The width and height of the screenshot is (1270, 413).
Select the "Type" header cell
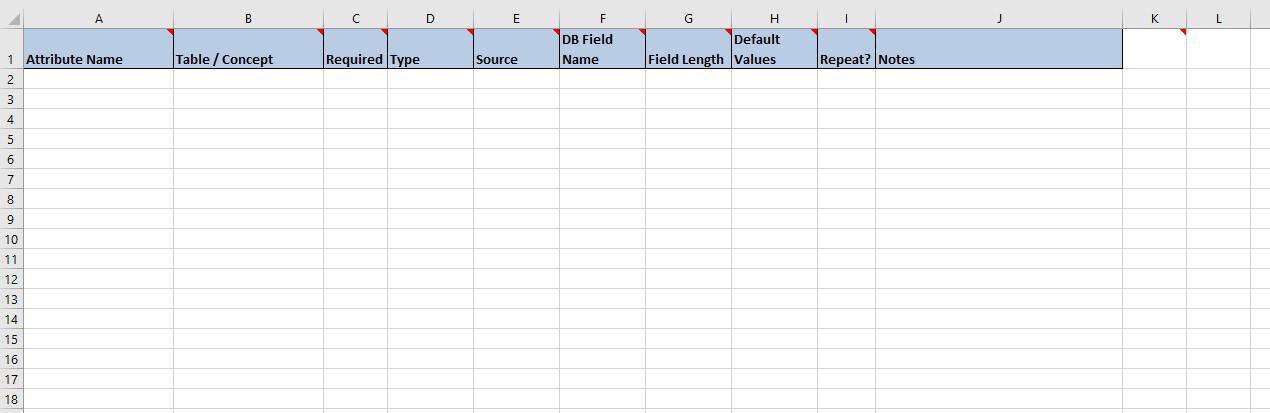point(430,49)
